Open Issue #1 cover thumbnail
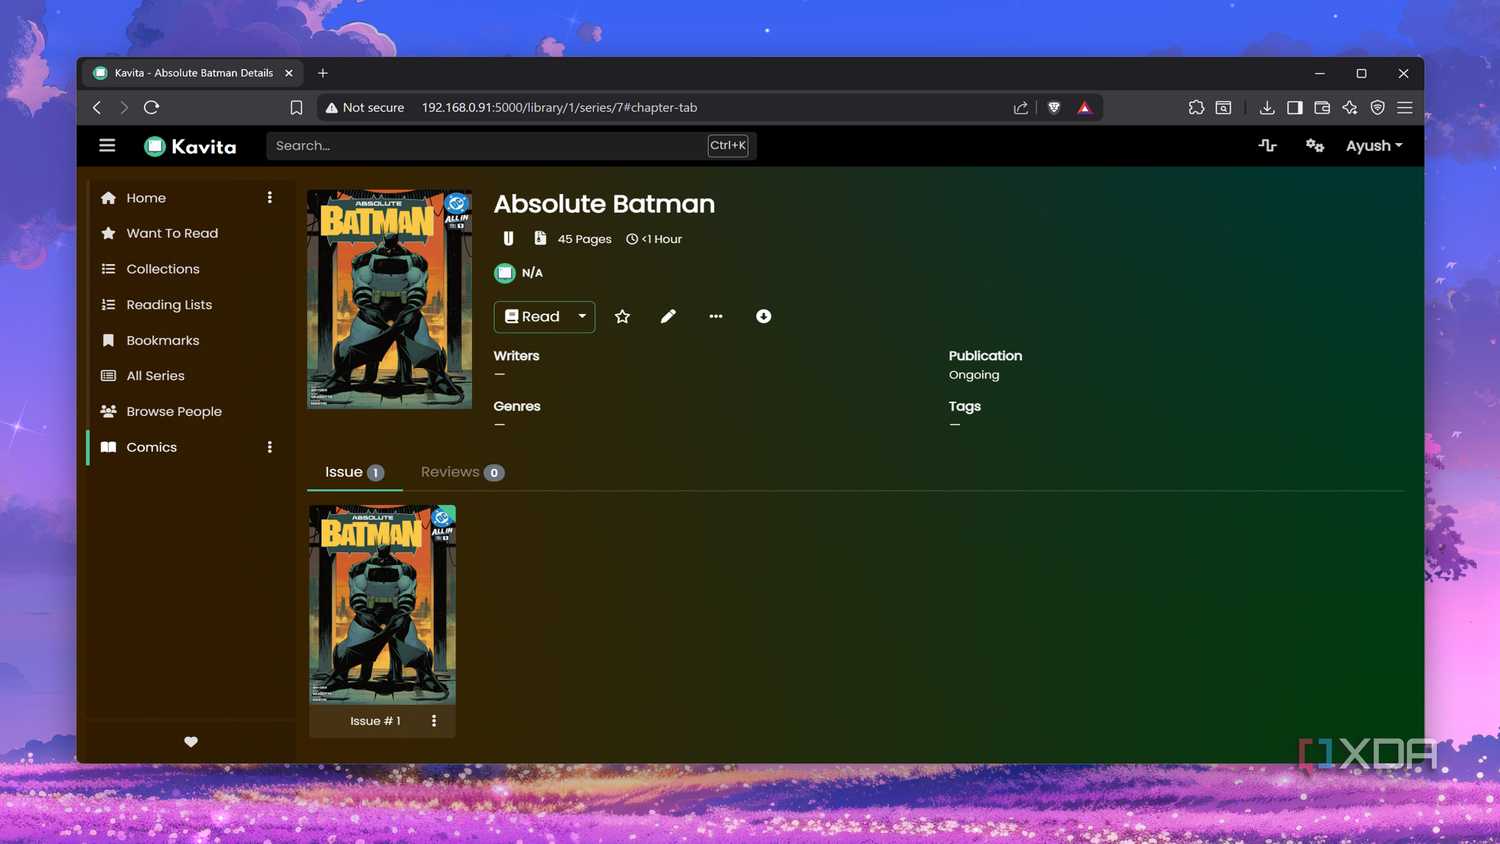The width and height of the screenshot is (1500, 844). [x=382, y=605]
